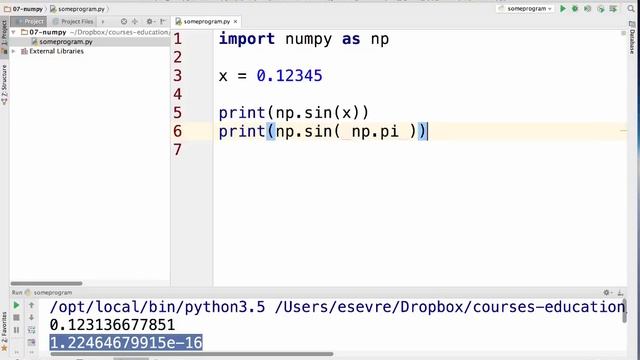Click the Search Everywhere magnifier icon
This screenshot has width=640, height=360.
[631, 9]
